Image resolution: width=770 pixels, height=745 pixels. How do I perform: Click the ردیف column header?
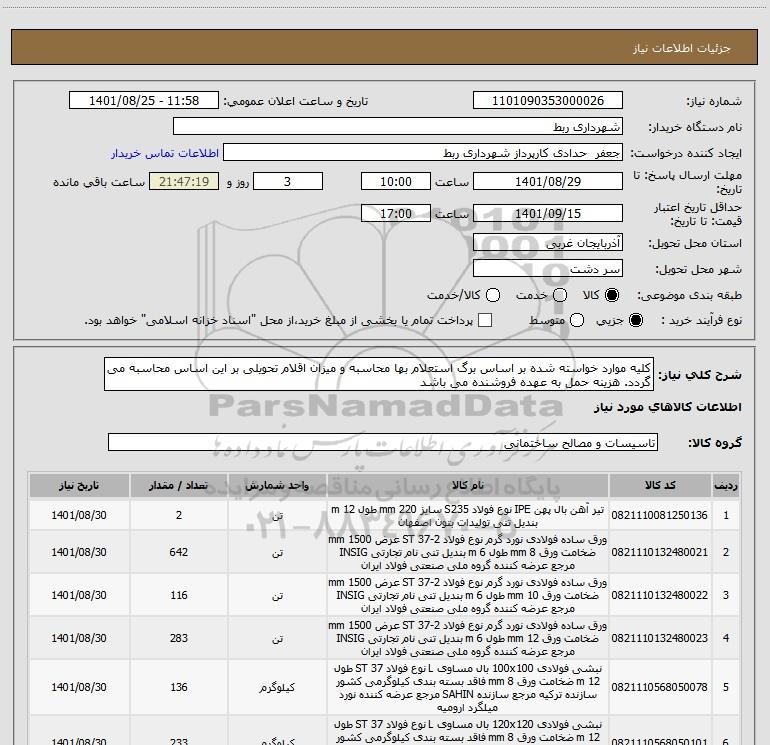click(726, 486)
